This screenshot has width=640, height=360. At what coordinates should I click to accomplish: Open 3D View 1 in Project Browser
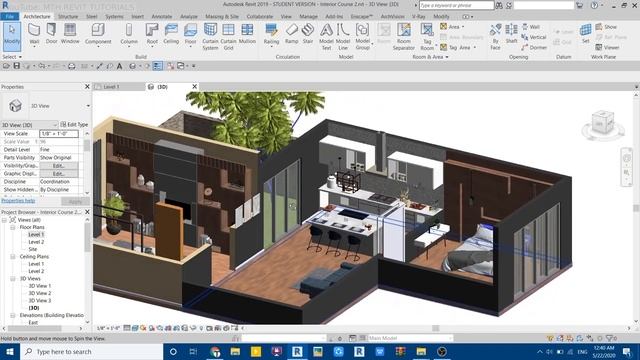40,286
